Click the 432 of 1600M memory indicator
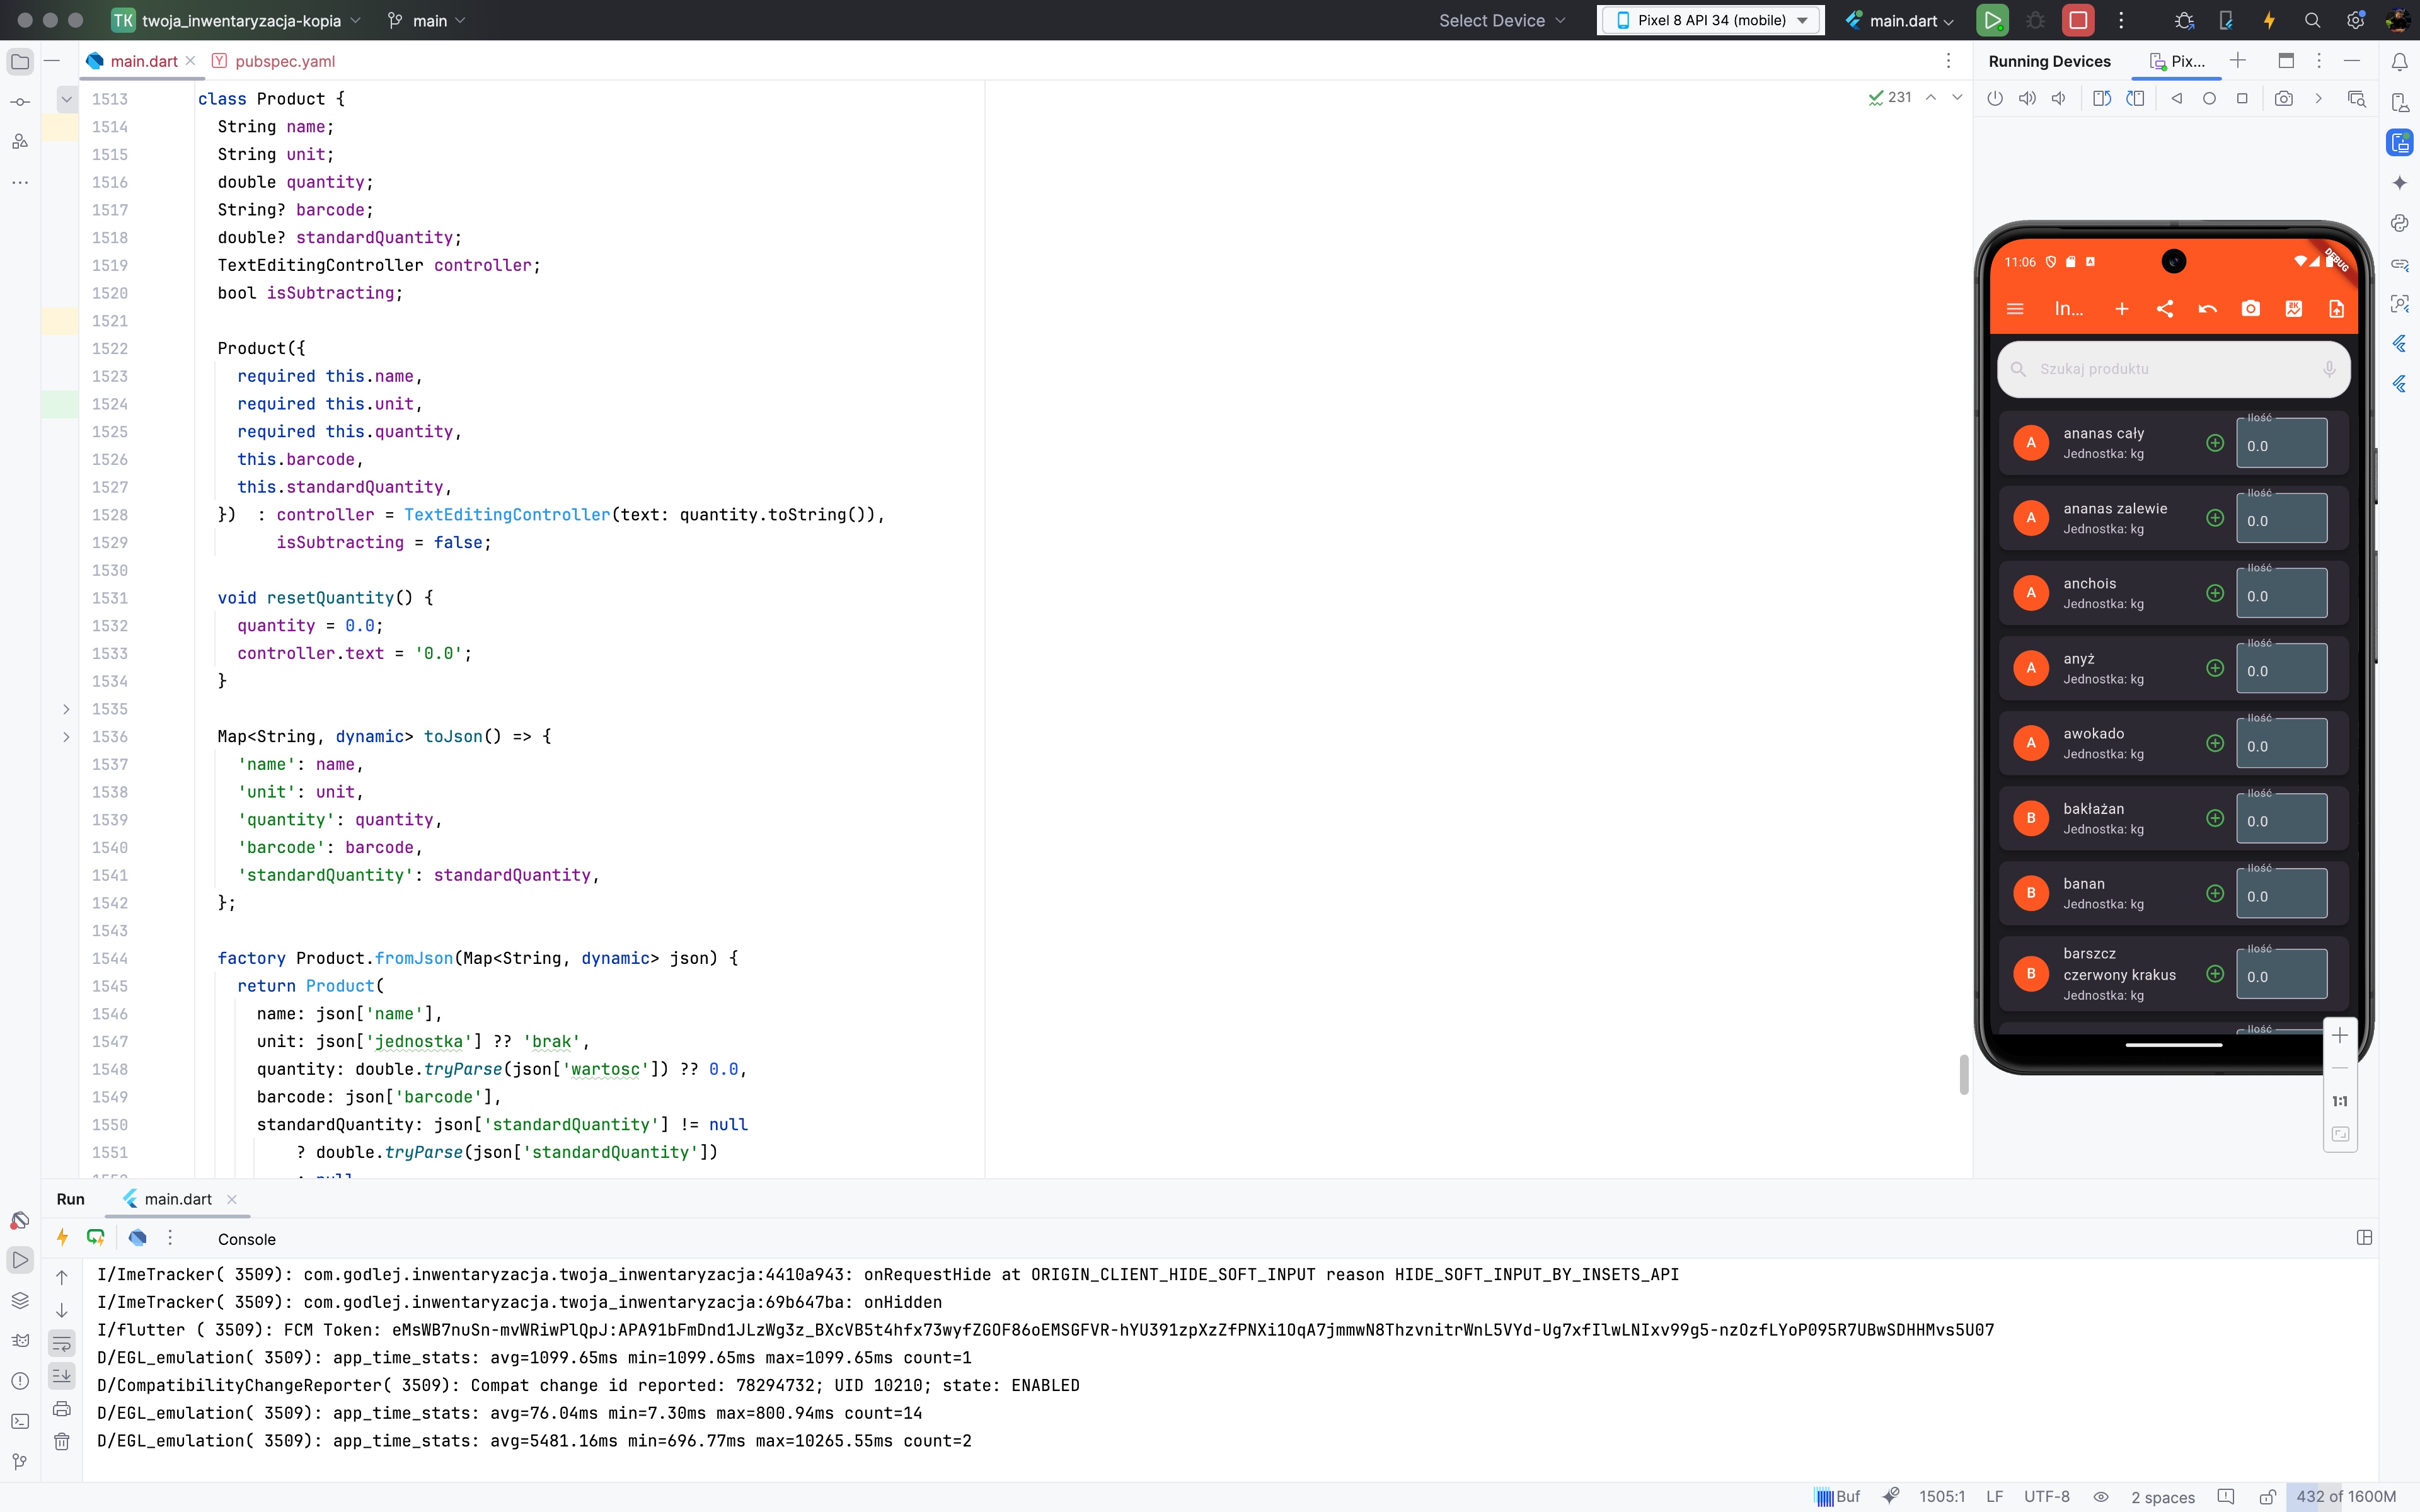The image size is (2420, 1512). click(2346, 1497)
